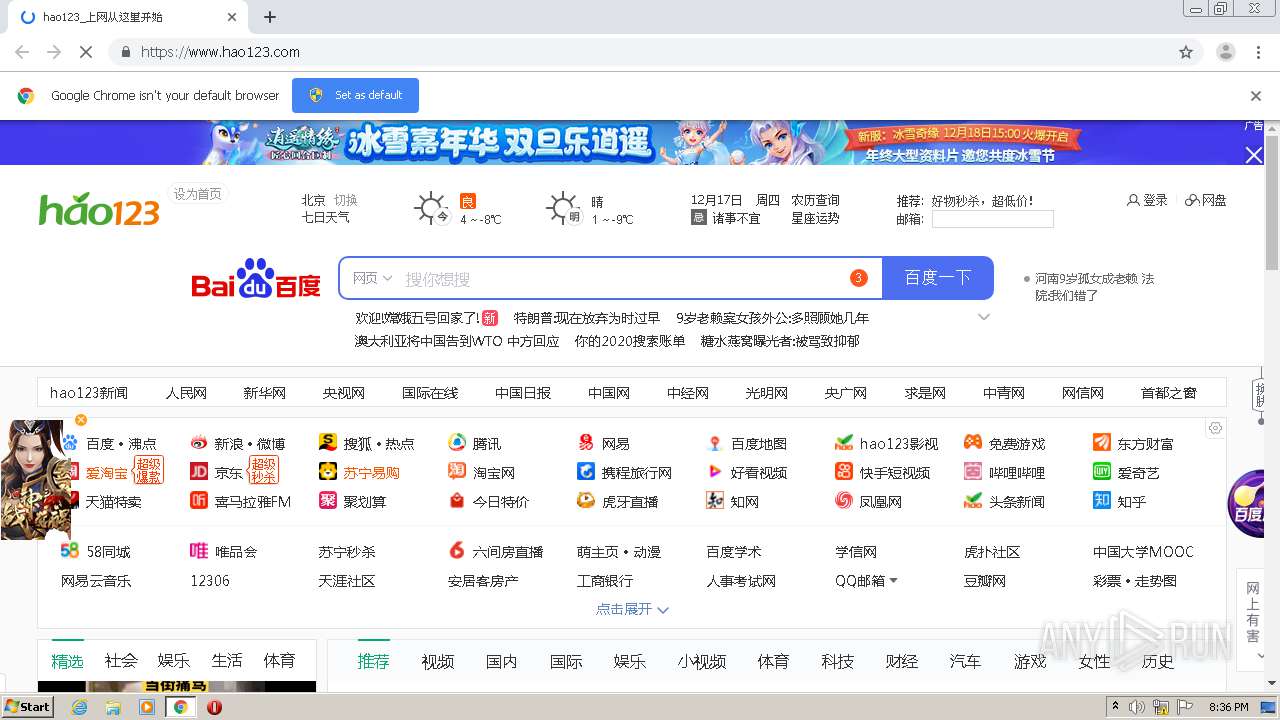Open Baidu hot topics site icon
This screenshot has width=1280, height=720.
[70, 443]
